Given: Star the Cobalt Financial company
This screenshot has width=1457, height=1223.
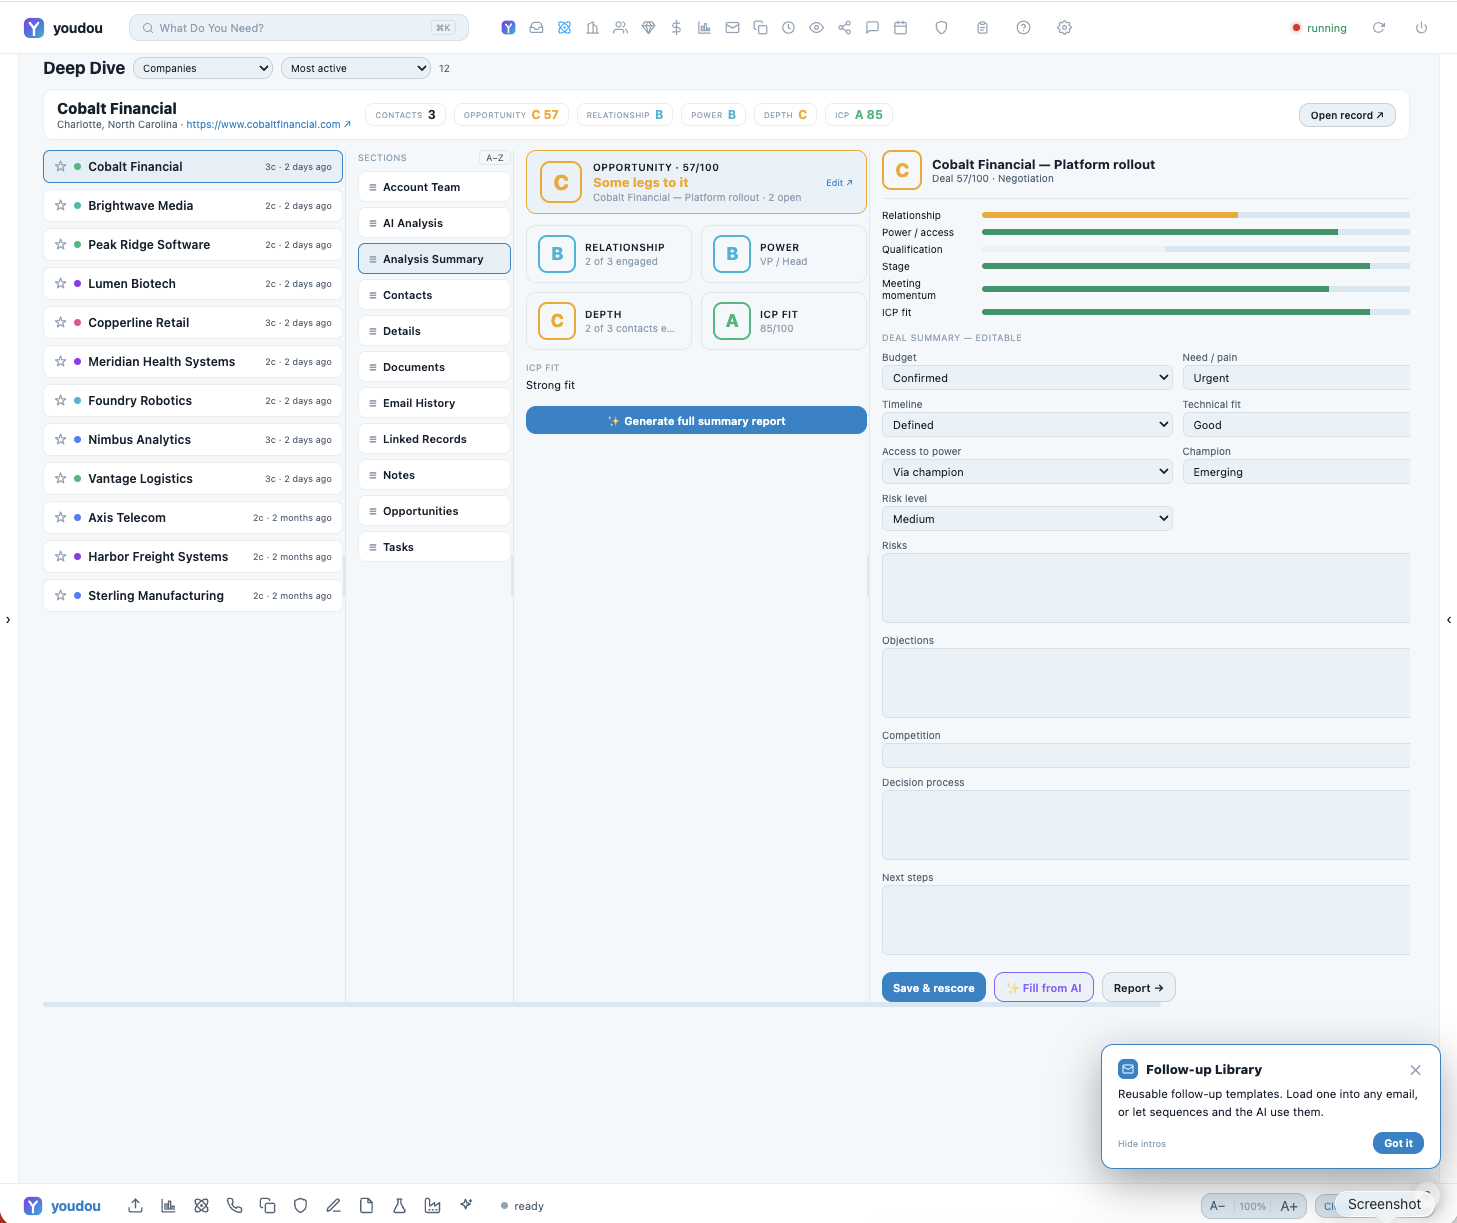Looking at the screenshot, I should click(61, 167).
